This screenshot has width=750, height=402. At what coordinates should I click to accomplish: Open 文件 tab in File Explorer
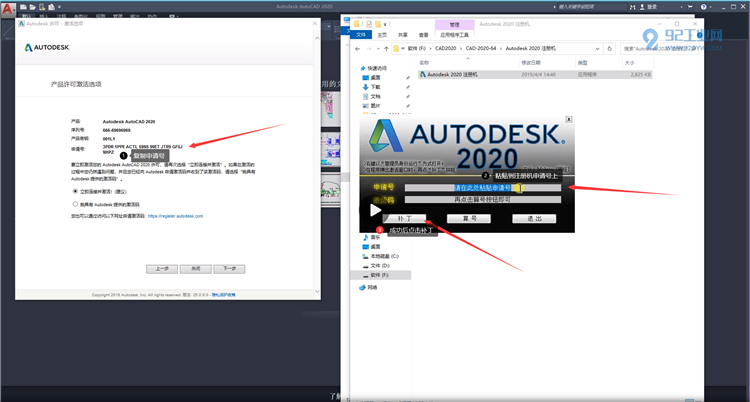tap(361, 34)
